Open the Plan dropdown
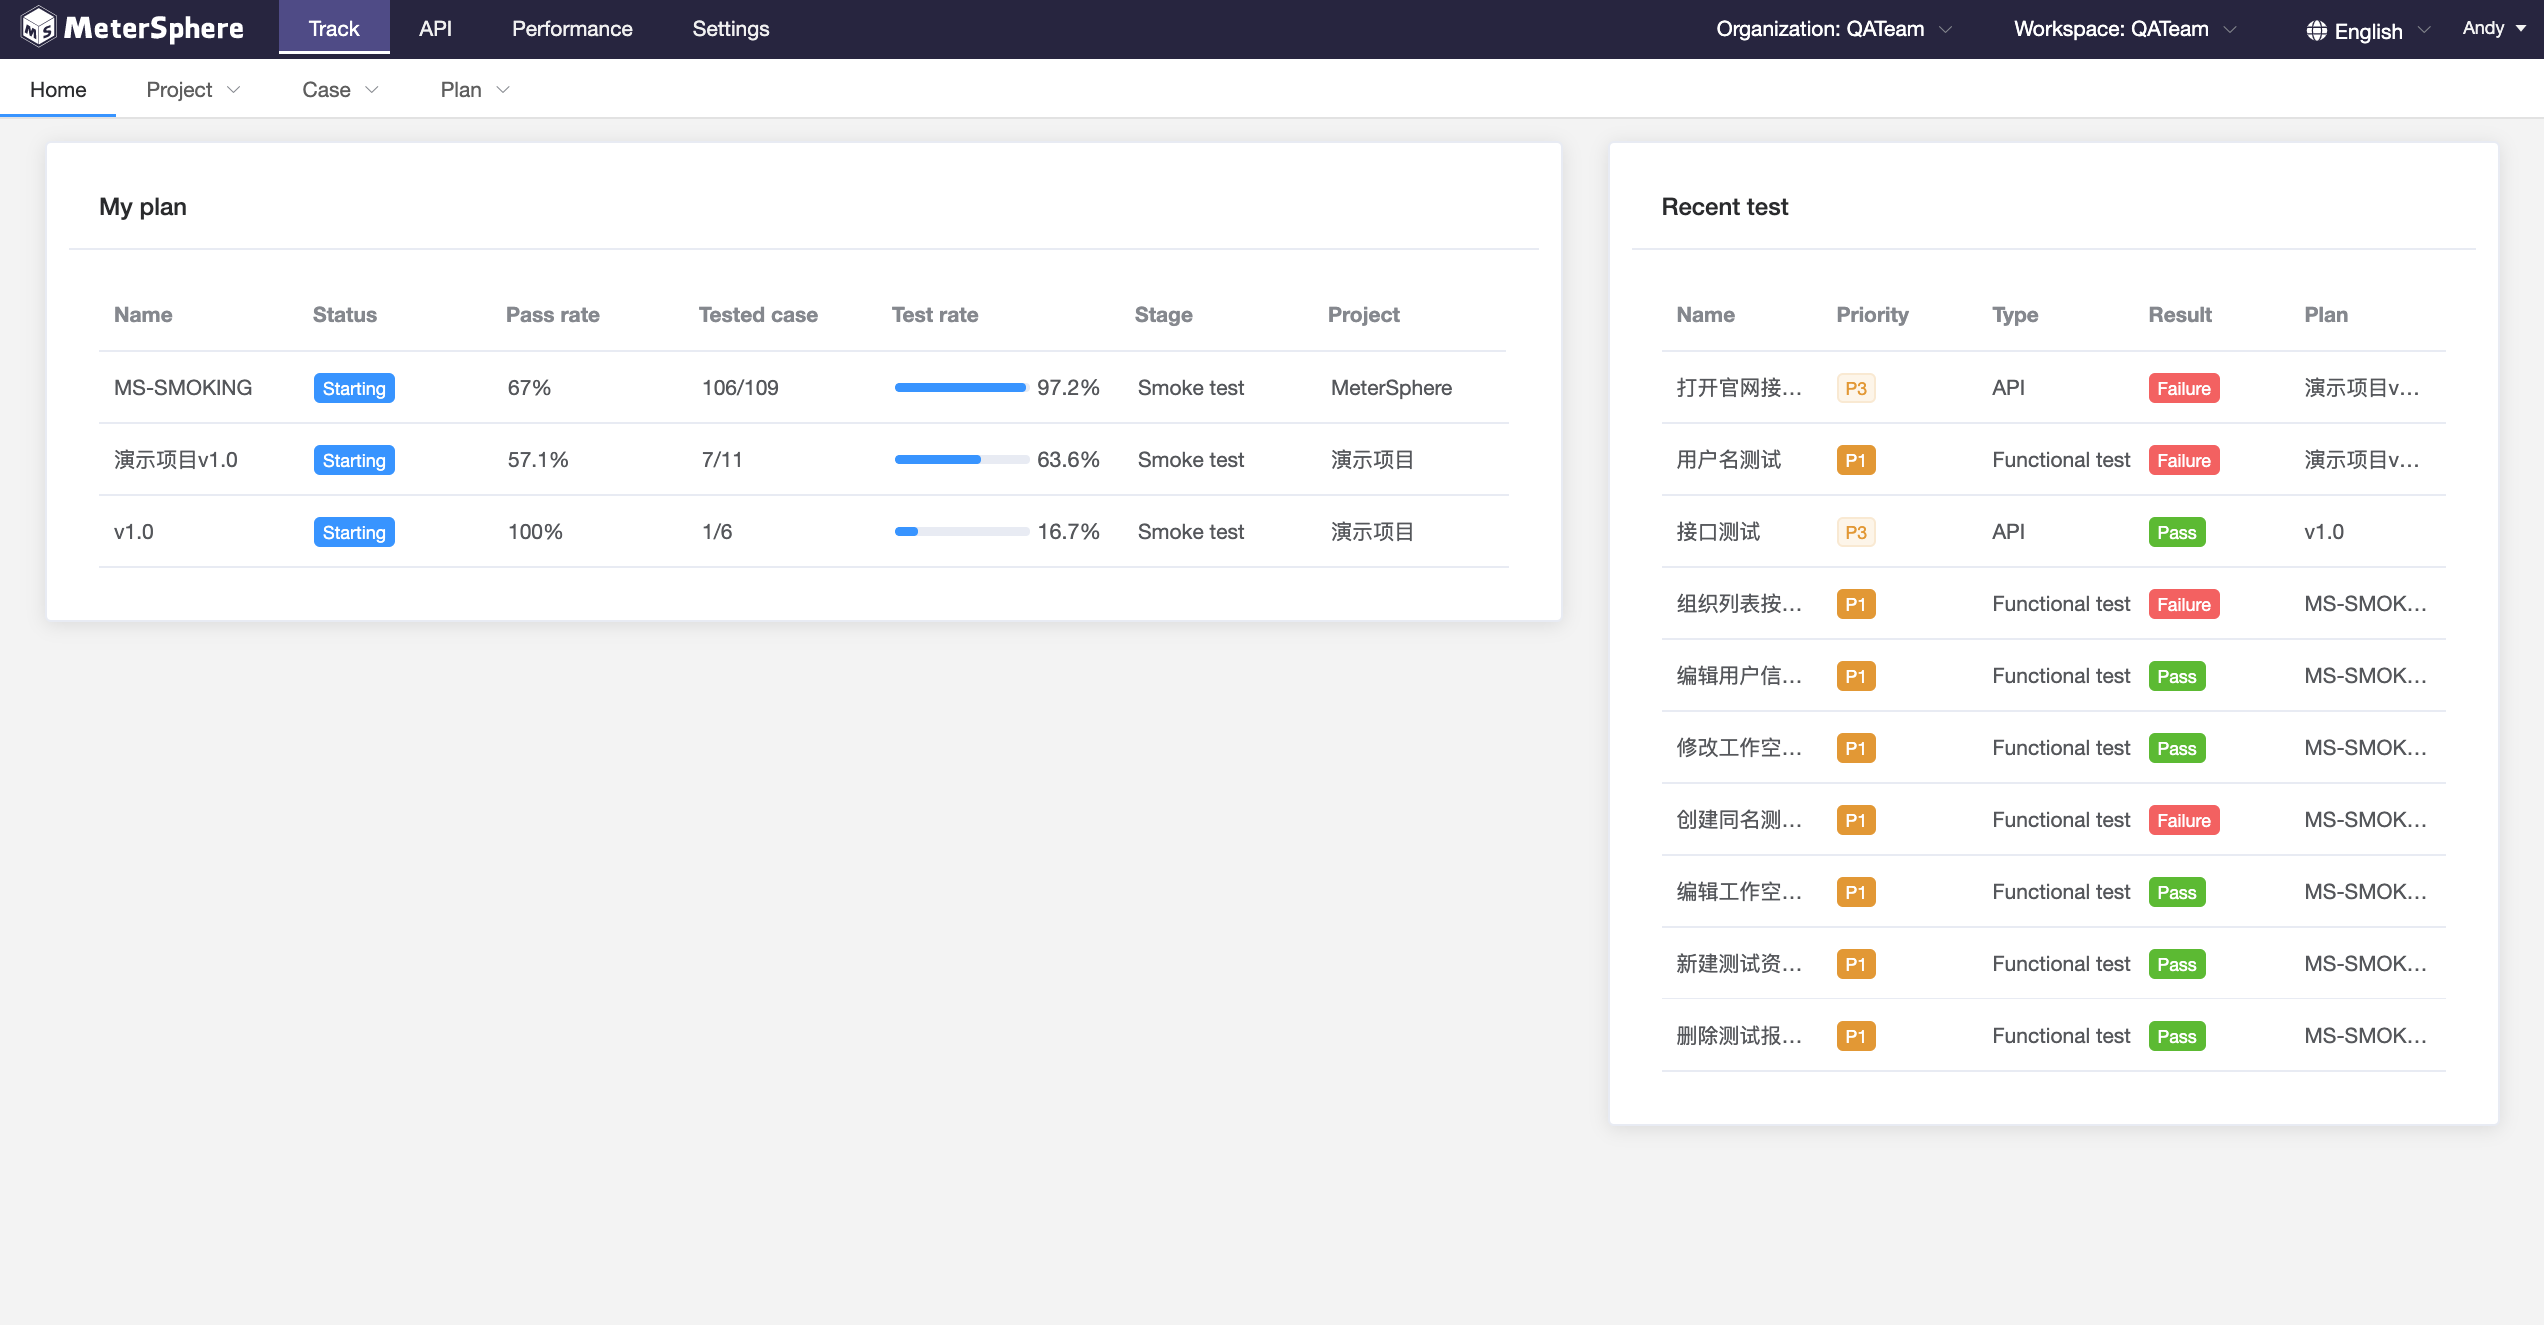The height and width of the screenshot is (1325, 2544). pos(474,89)
